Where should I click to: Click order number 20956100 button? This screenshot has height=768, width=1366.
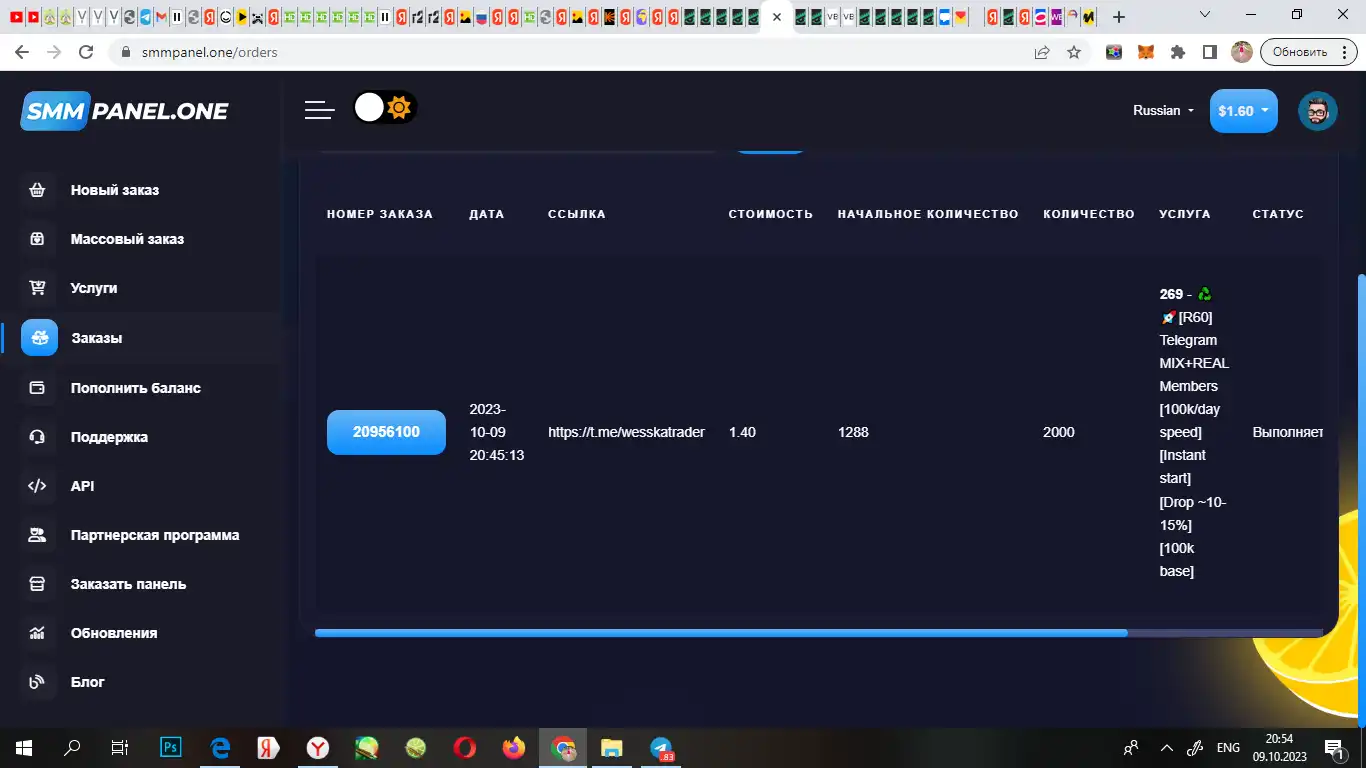pos(386,432)
